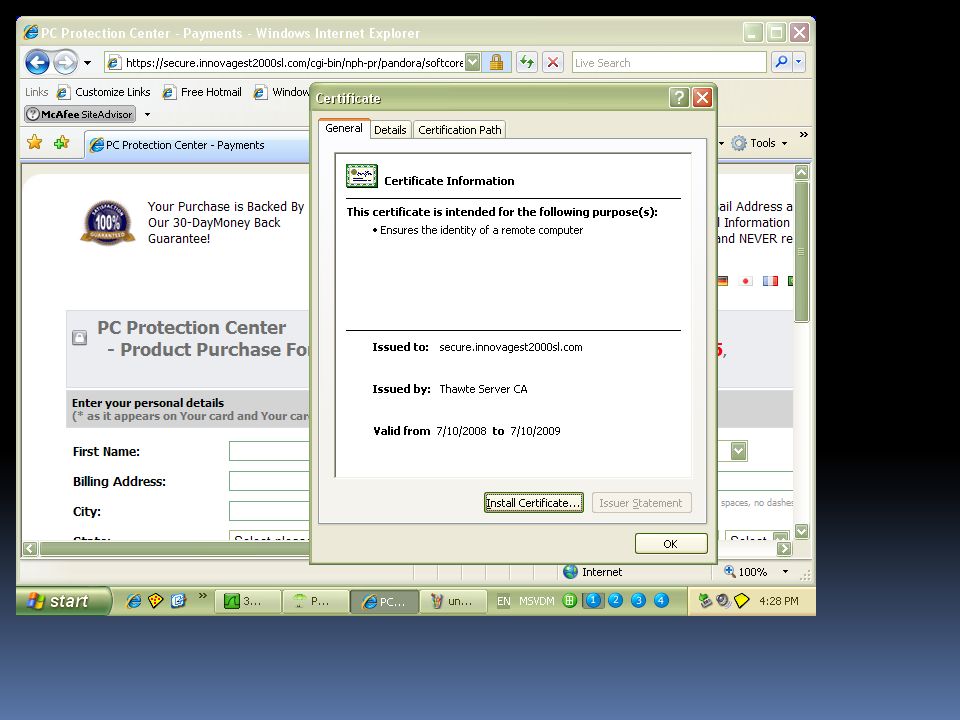Screen dimensions: 960x720
Task: Select the PC Protection Center - Payments tab
Action: [x=197, y=145]
